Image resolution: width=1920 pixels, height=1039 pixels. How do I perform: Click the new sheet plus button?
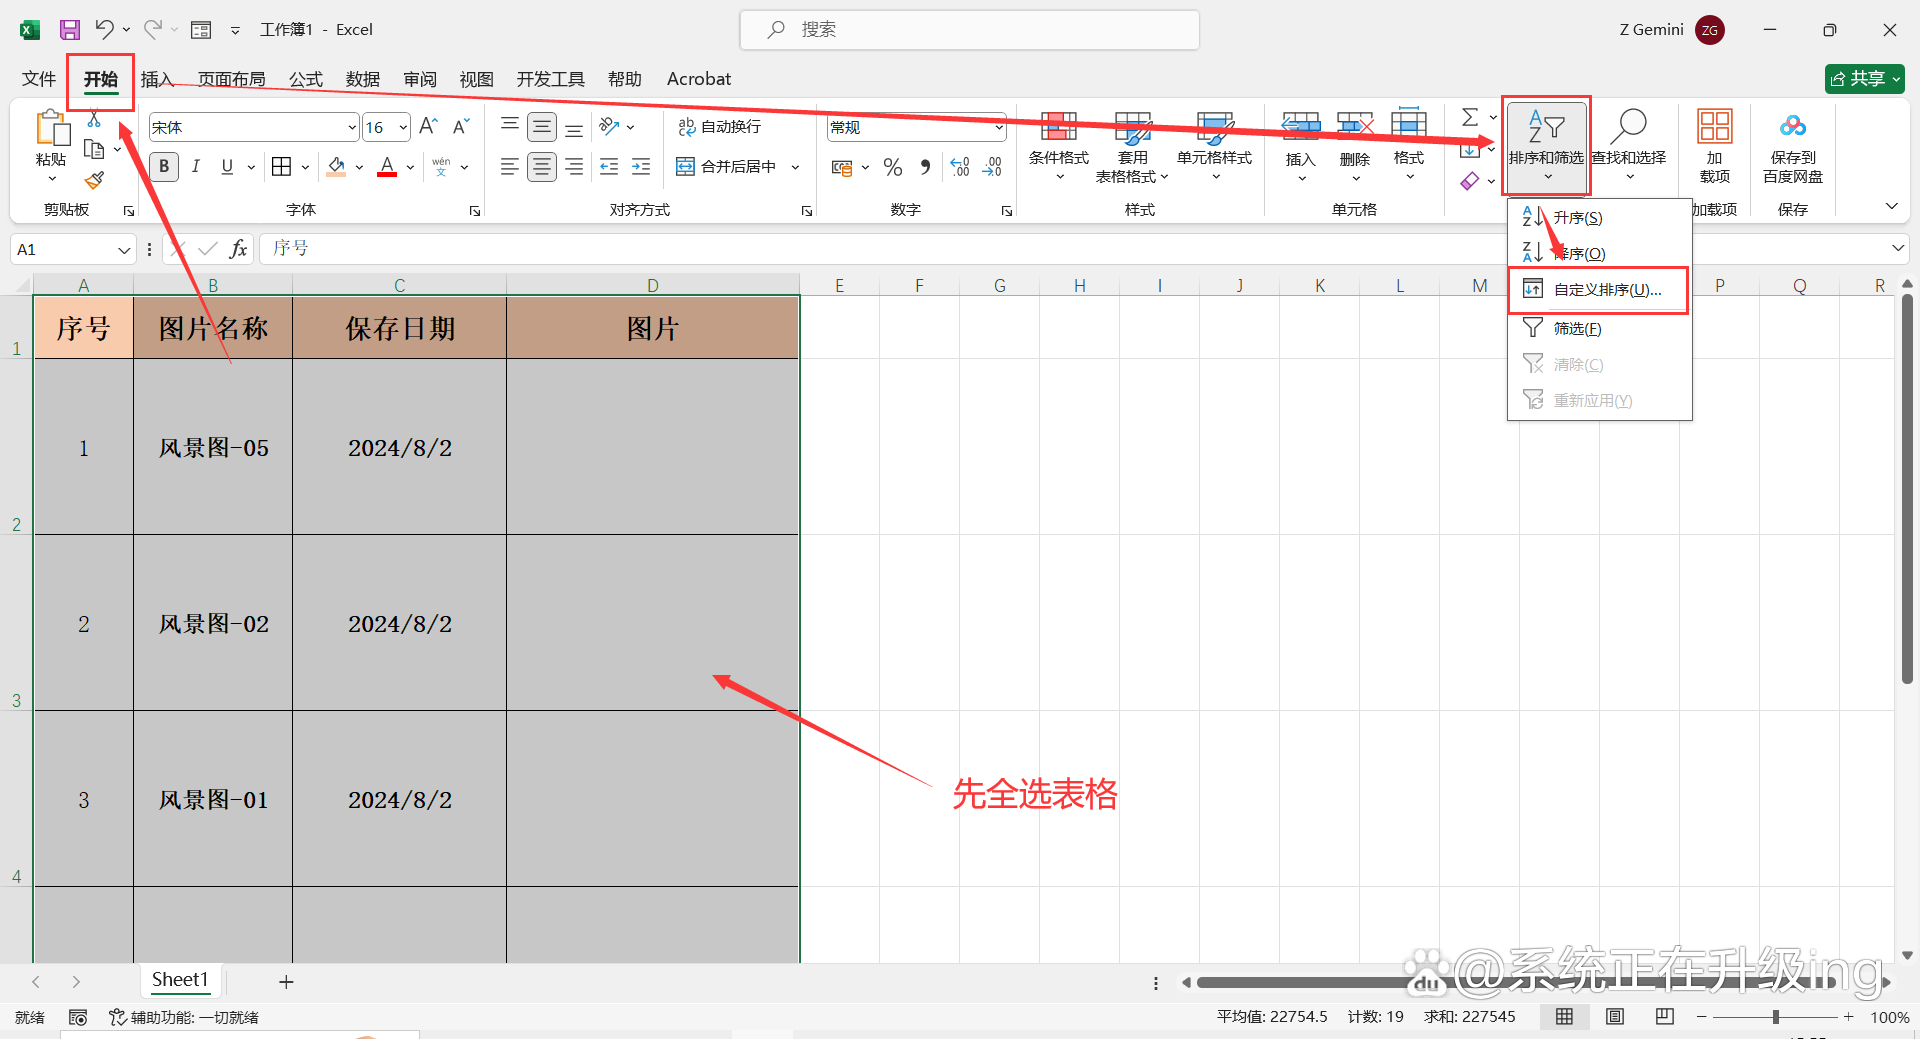286,982
